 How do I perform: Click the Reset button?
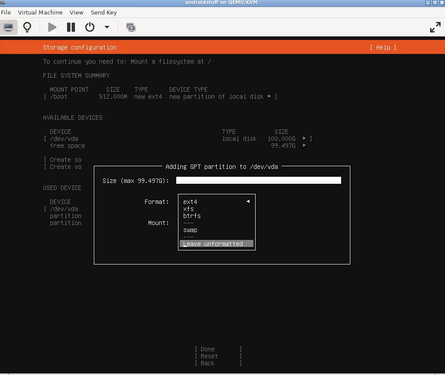[218, 356]
